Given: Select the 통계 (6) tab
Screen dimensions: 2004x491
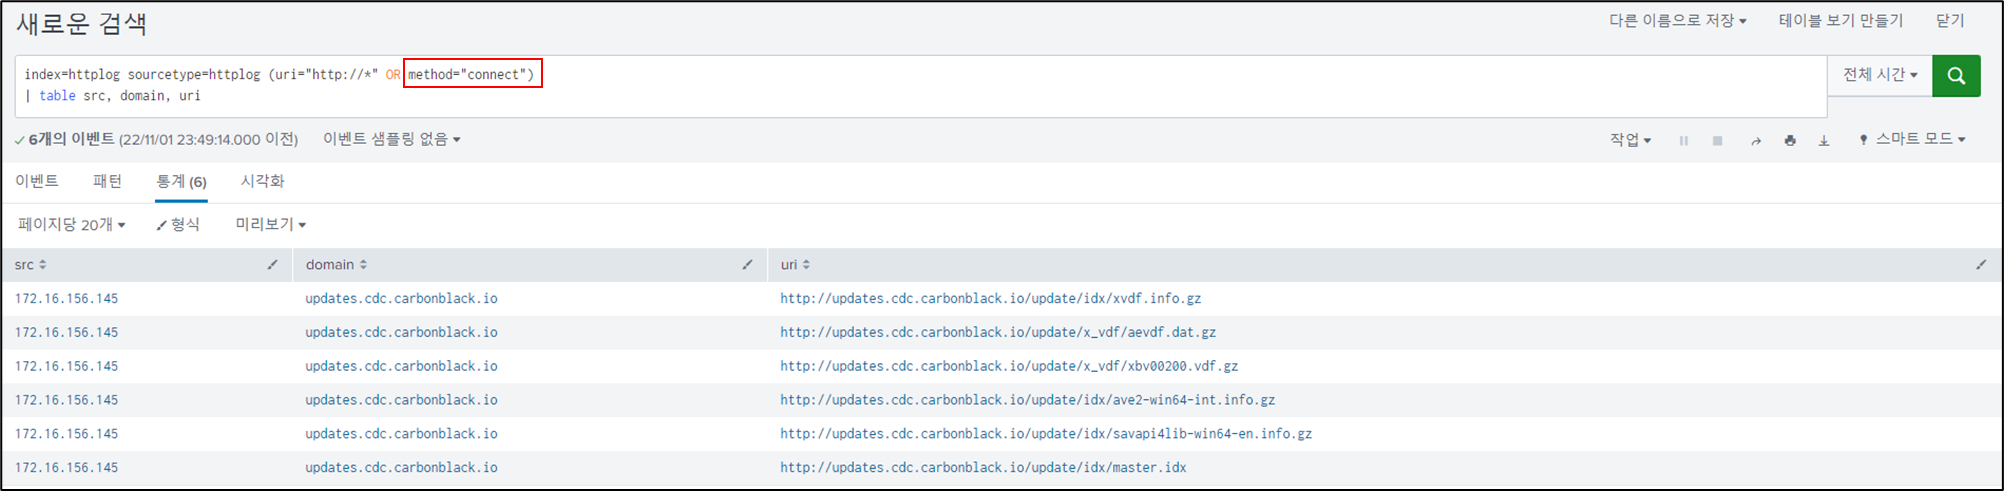Looking at the screenshot, I should pos(181,182).
